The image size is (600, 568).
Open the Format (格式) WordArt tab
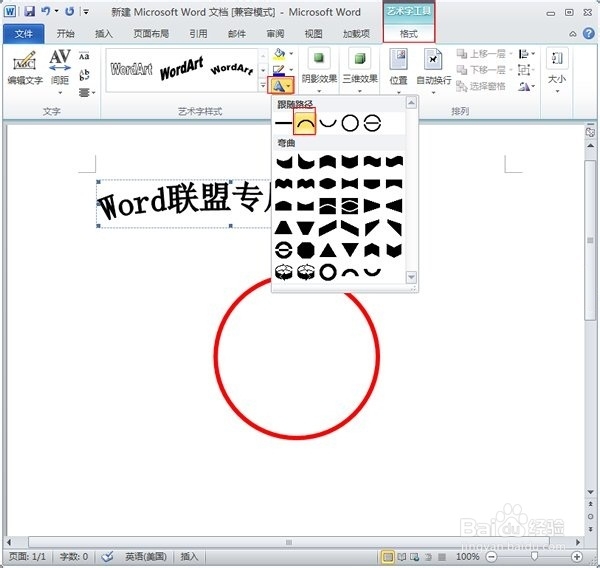point(409,34)
